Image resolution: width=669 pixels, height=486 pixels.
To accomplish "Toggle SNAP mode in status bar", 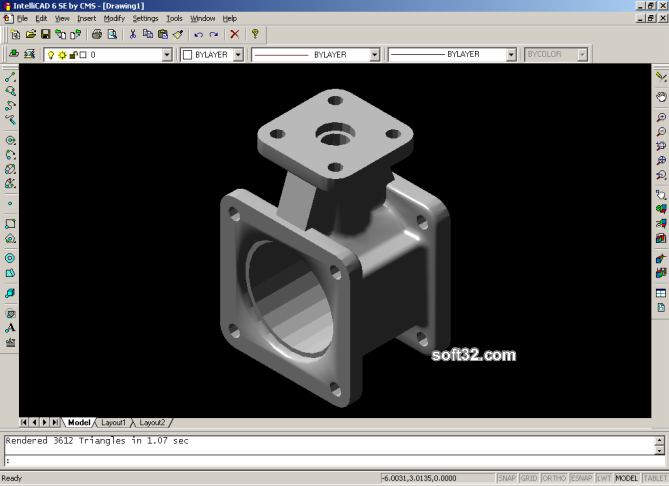I will (507, 478).
